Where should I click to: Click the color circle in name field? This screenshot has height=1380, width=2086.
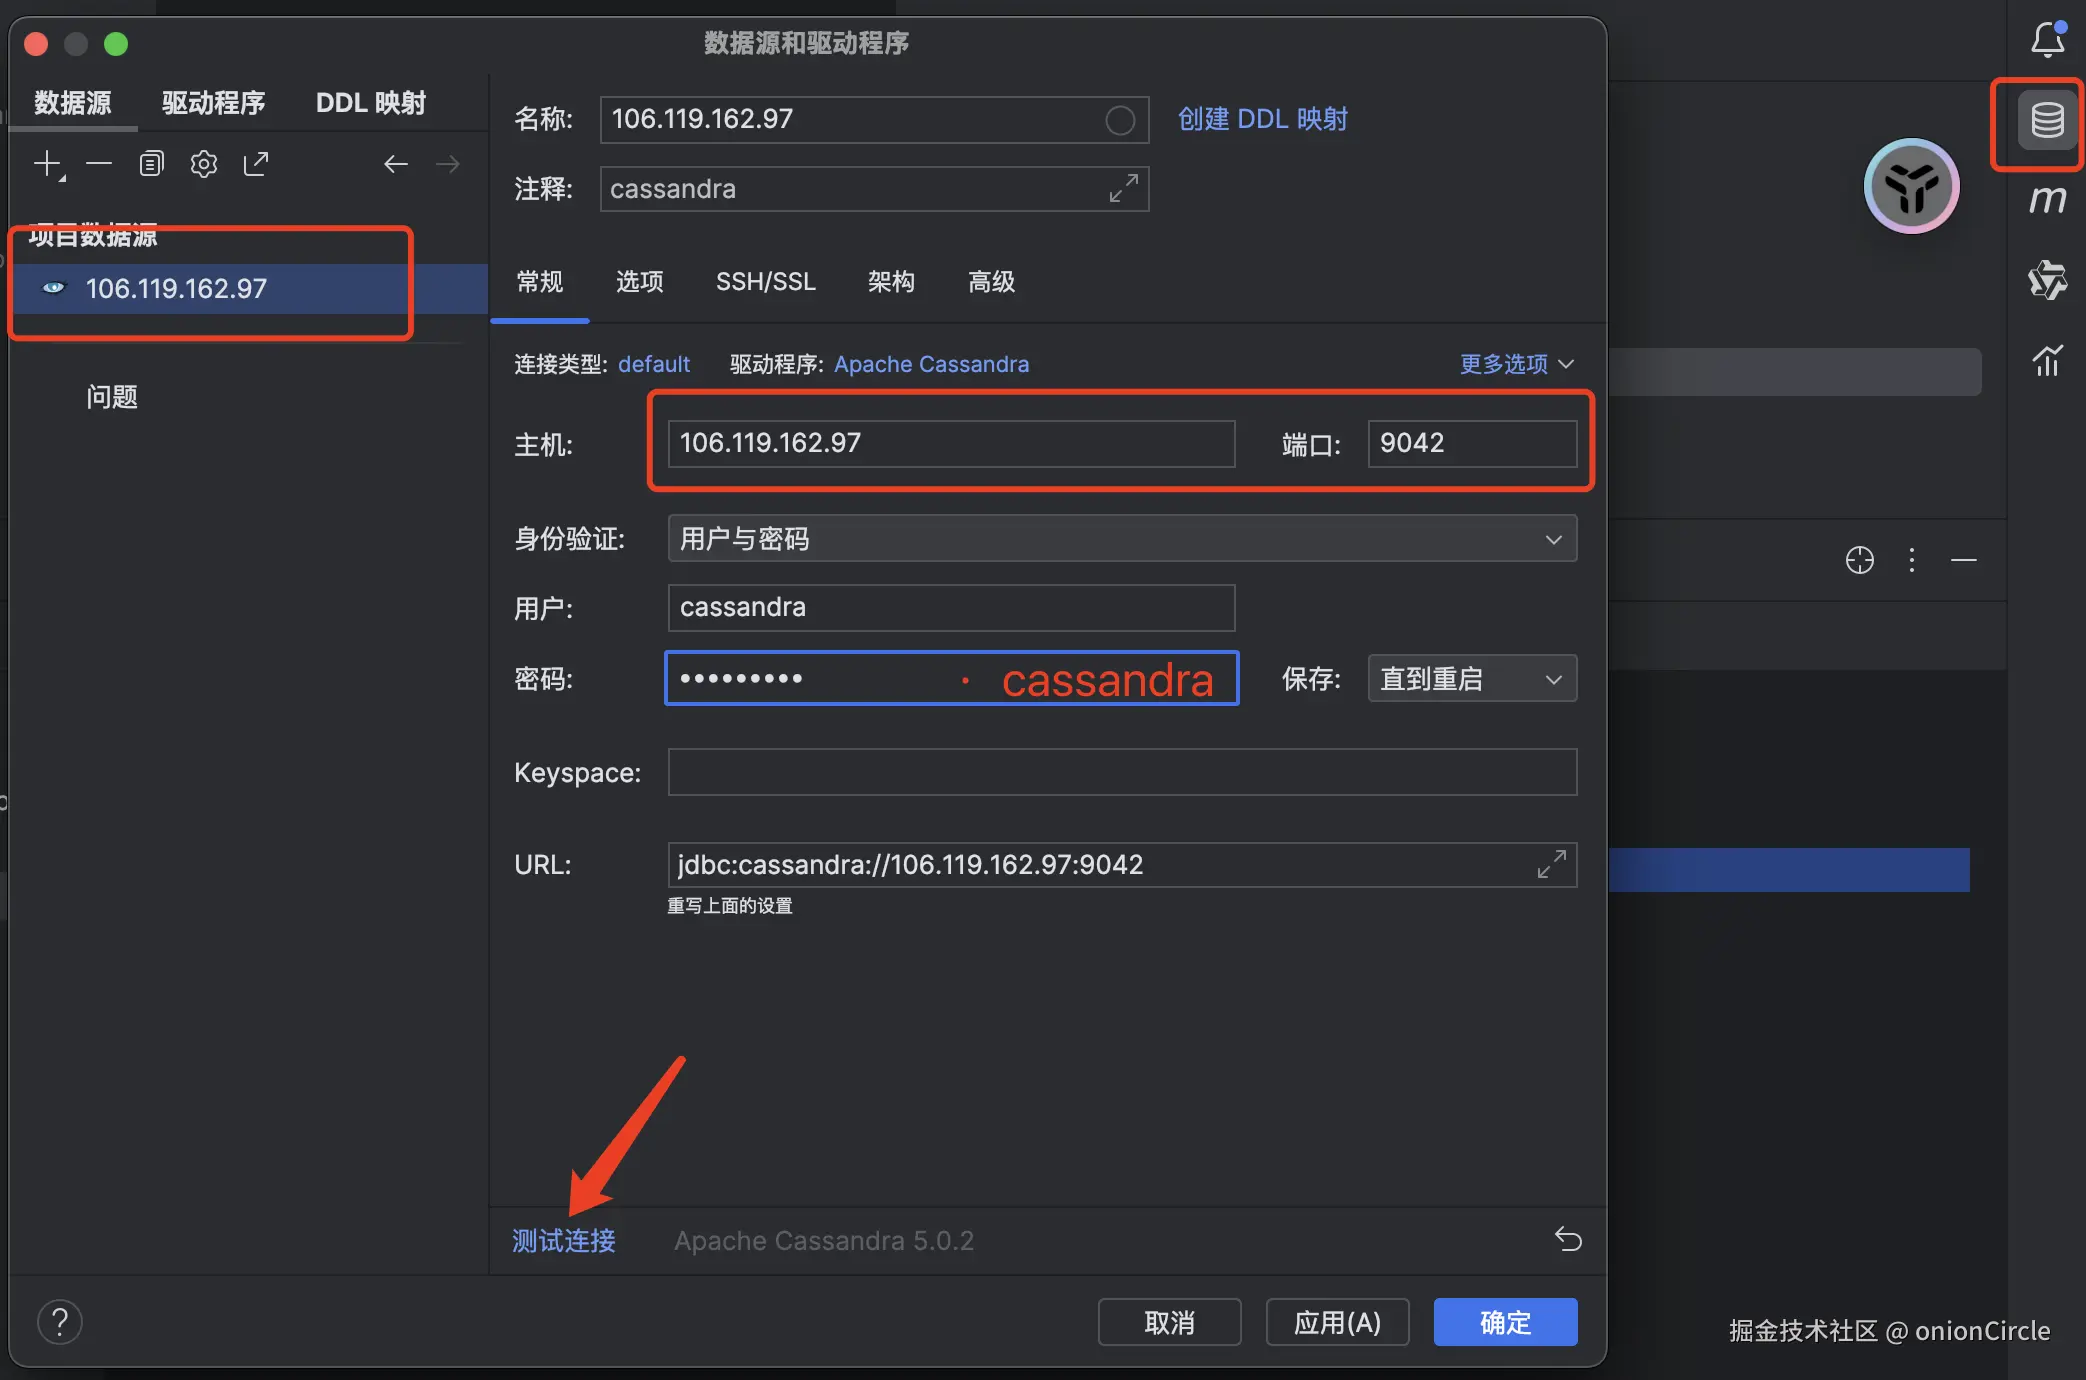[1120, 120]
